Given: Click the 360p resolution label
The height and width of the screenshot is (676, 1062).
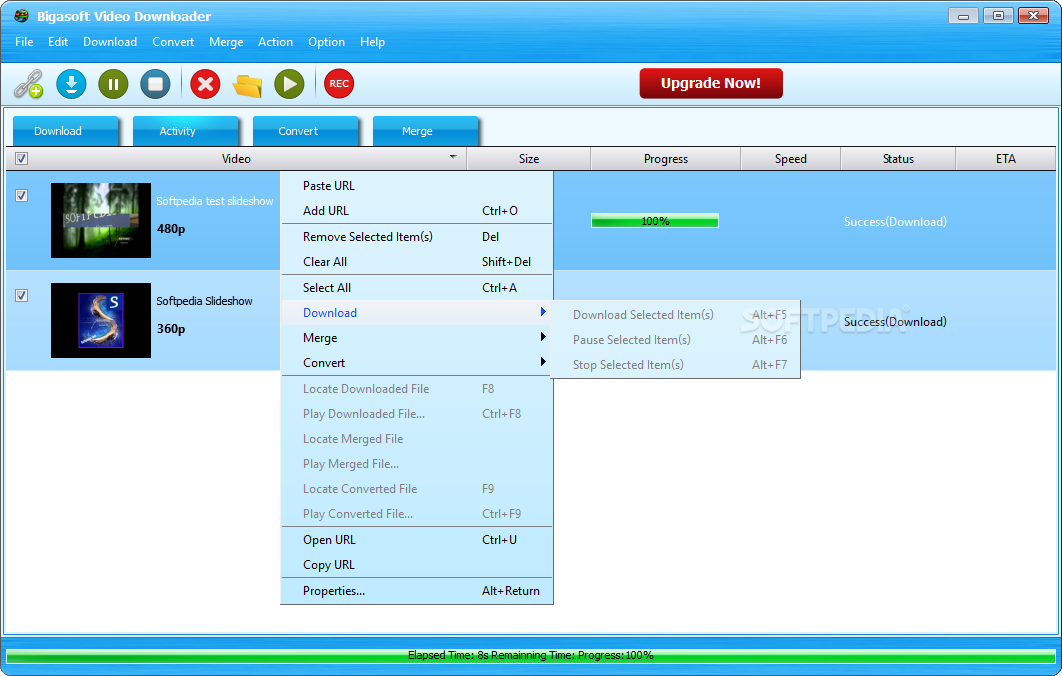Looking at the screenshot, I should (x=171, y=329).
